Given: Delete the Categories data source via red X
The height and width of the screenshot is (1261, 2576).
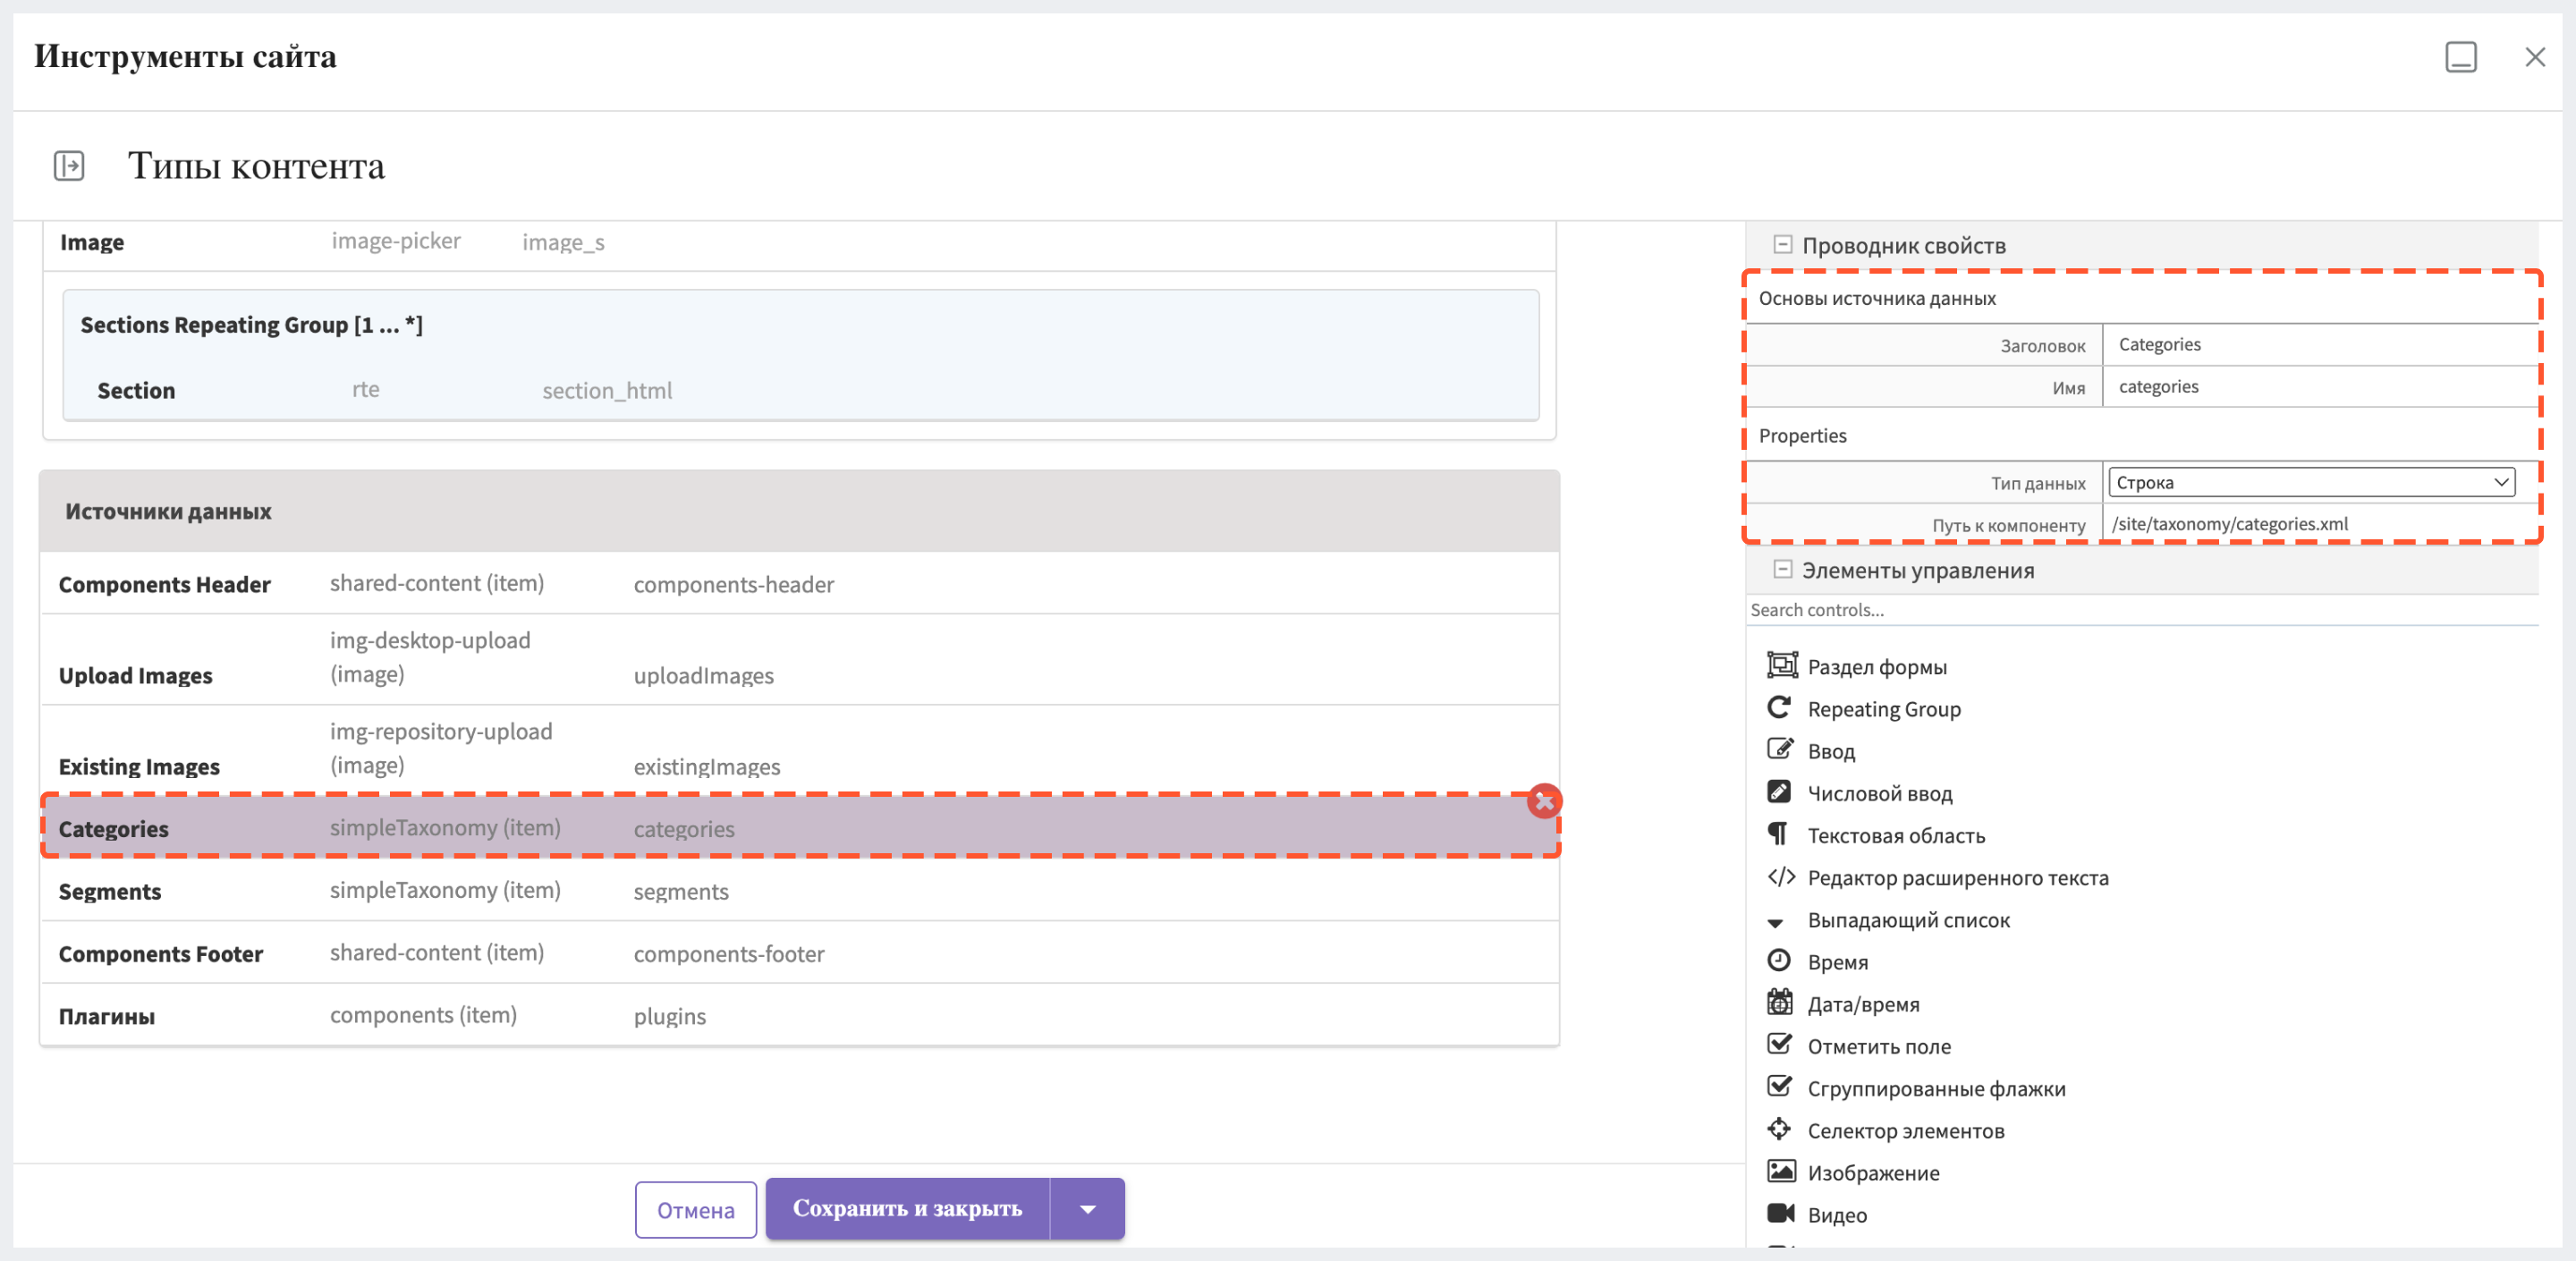Looking at the screenshot, I should 1544,801.
